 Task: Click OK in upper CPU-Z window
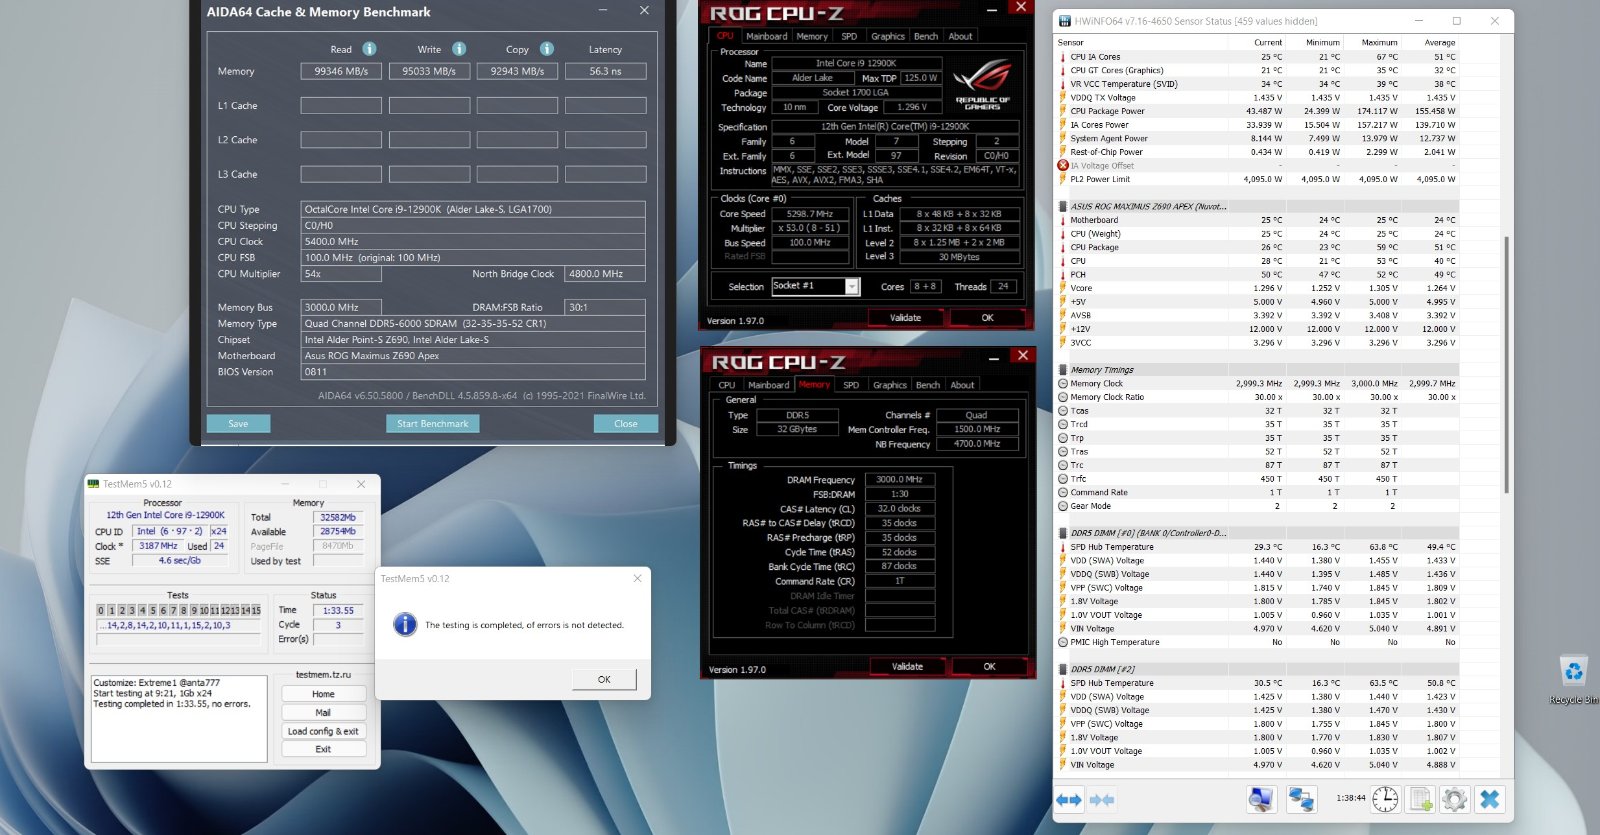pos(988,318)
